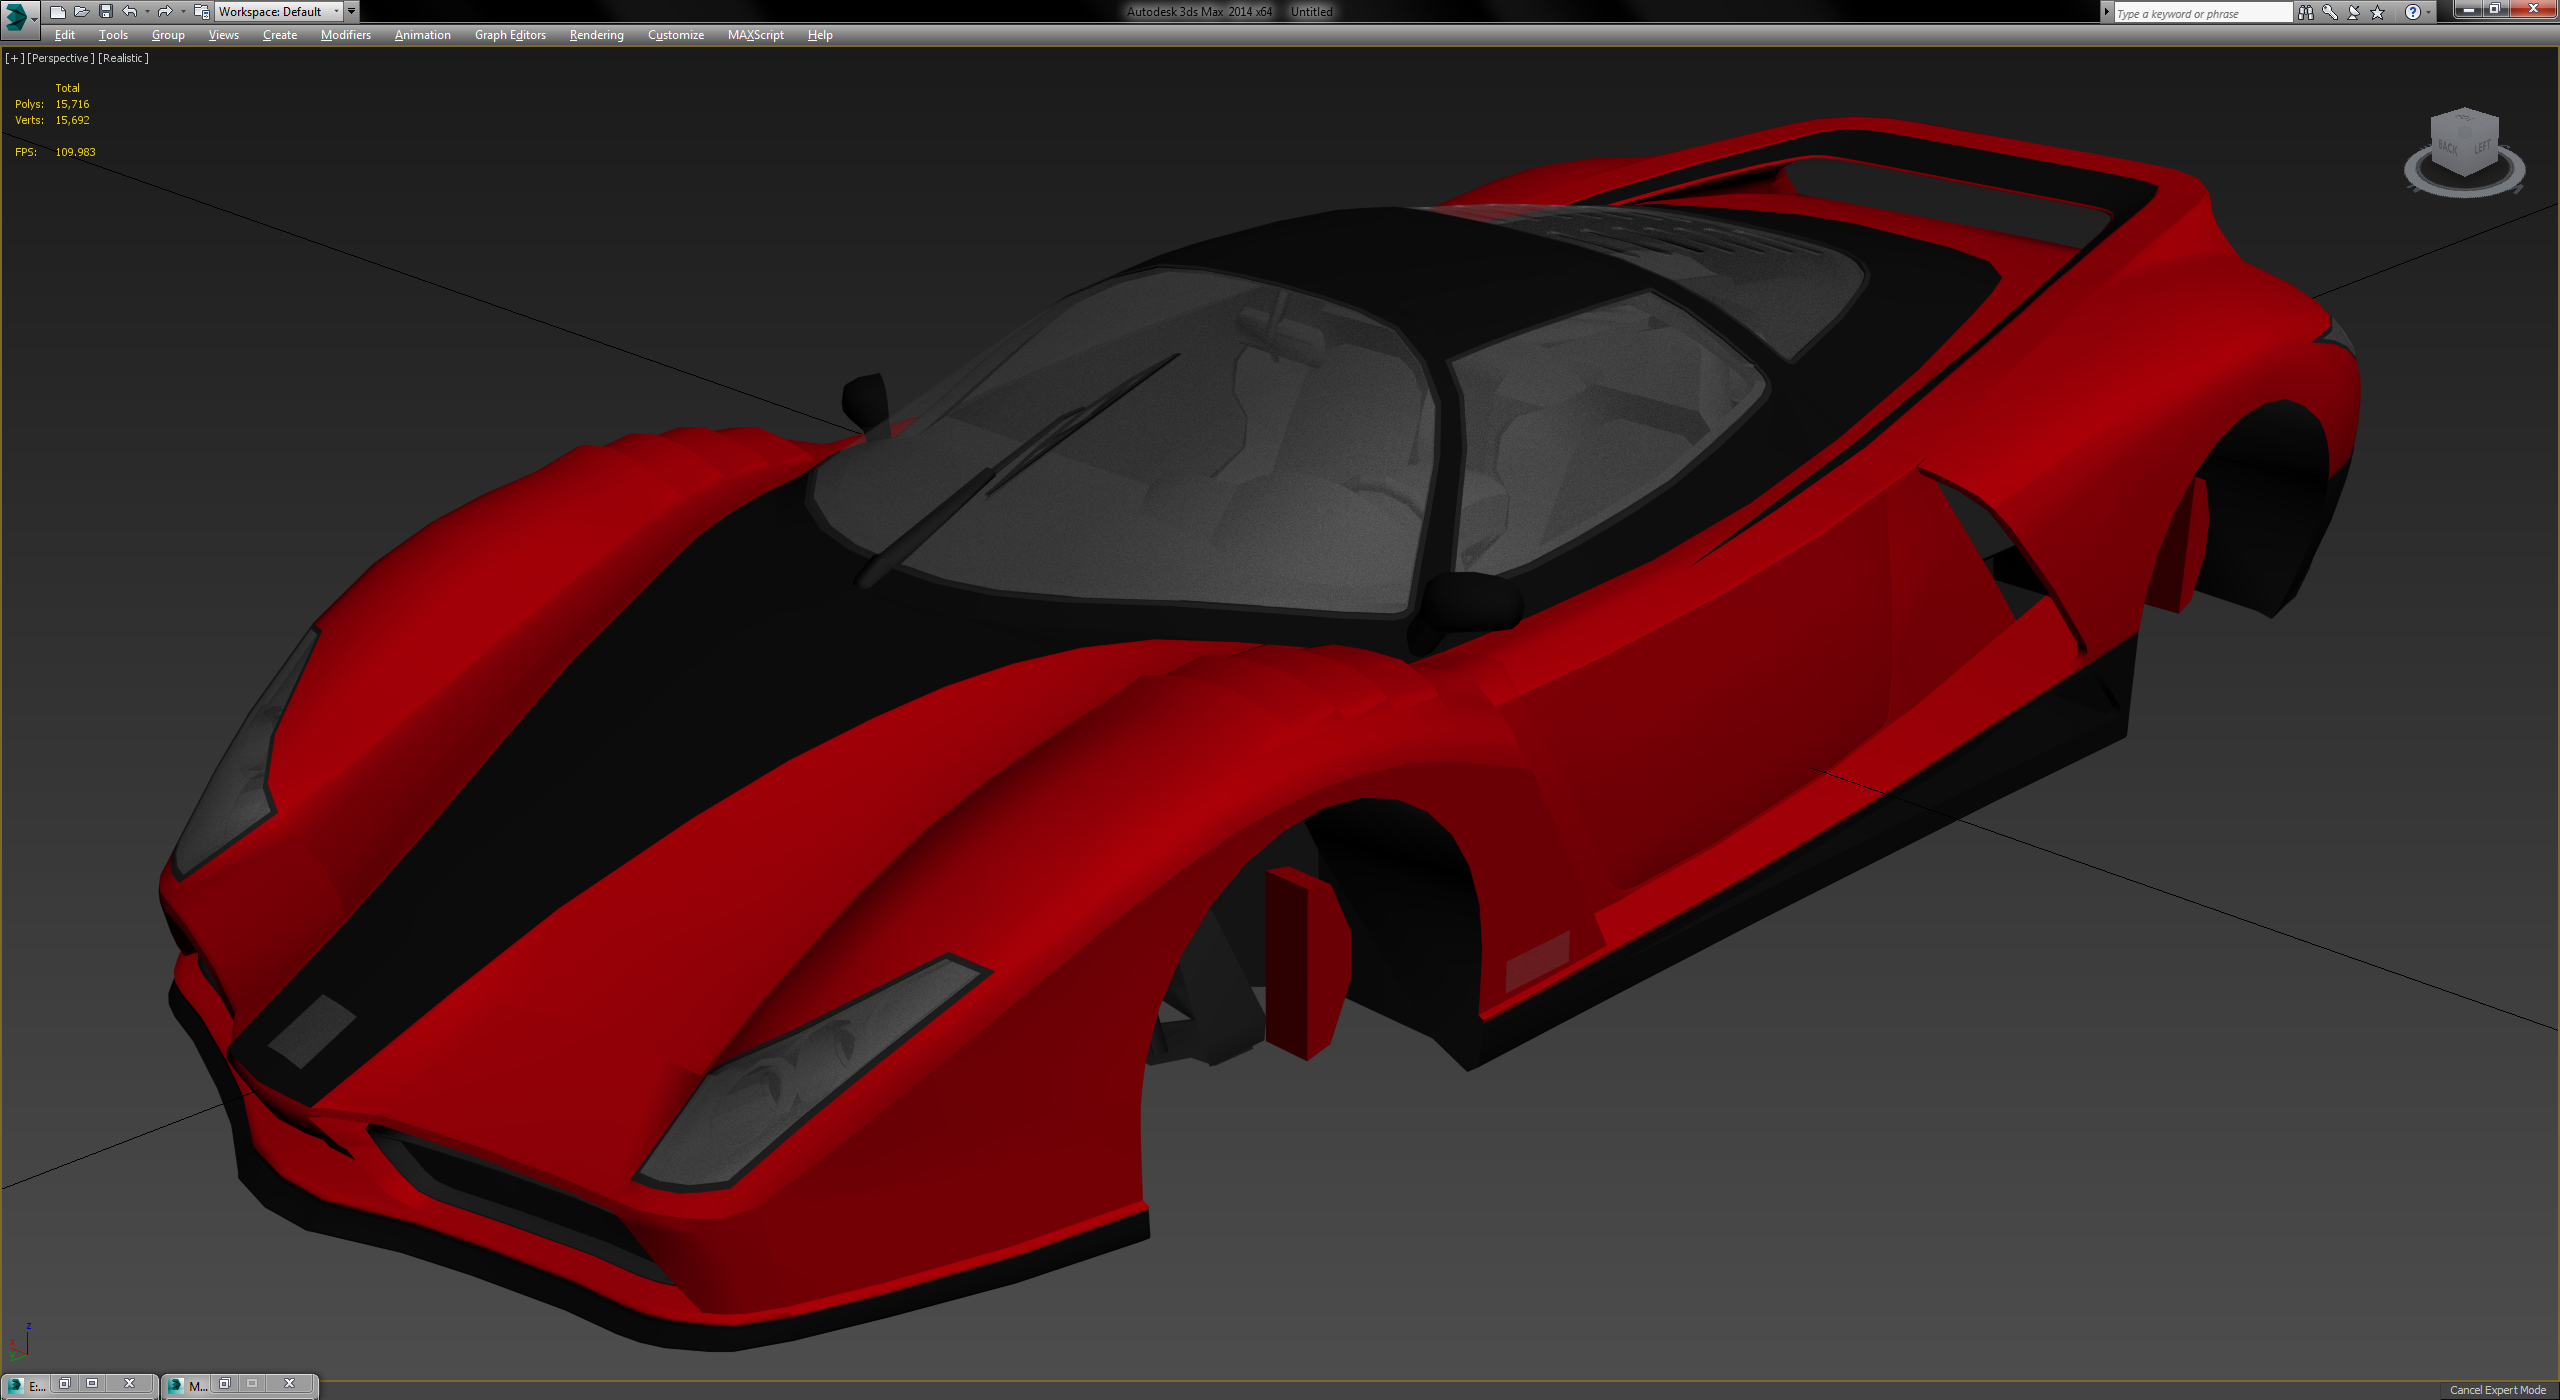Click the Favorites star icon
Screen dimensions: 2560x1400
coord(2378,13)
